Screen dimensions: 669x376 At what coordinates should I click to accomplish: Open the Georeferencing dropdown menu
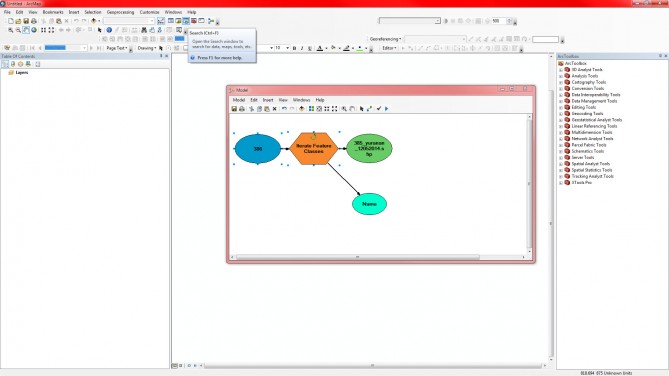click(385, 39)
